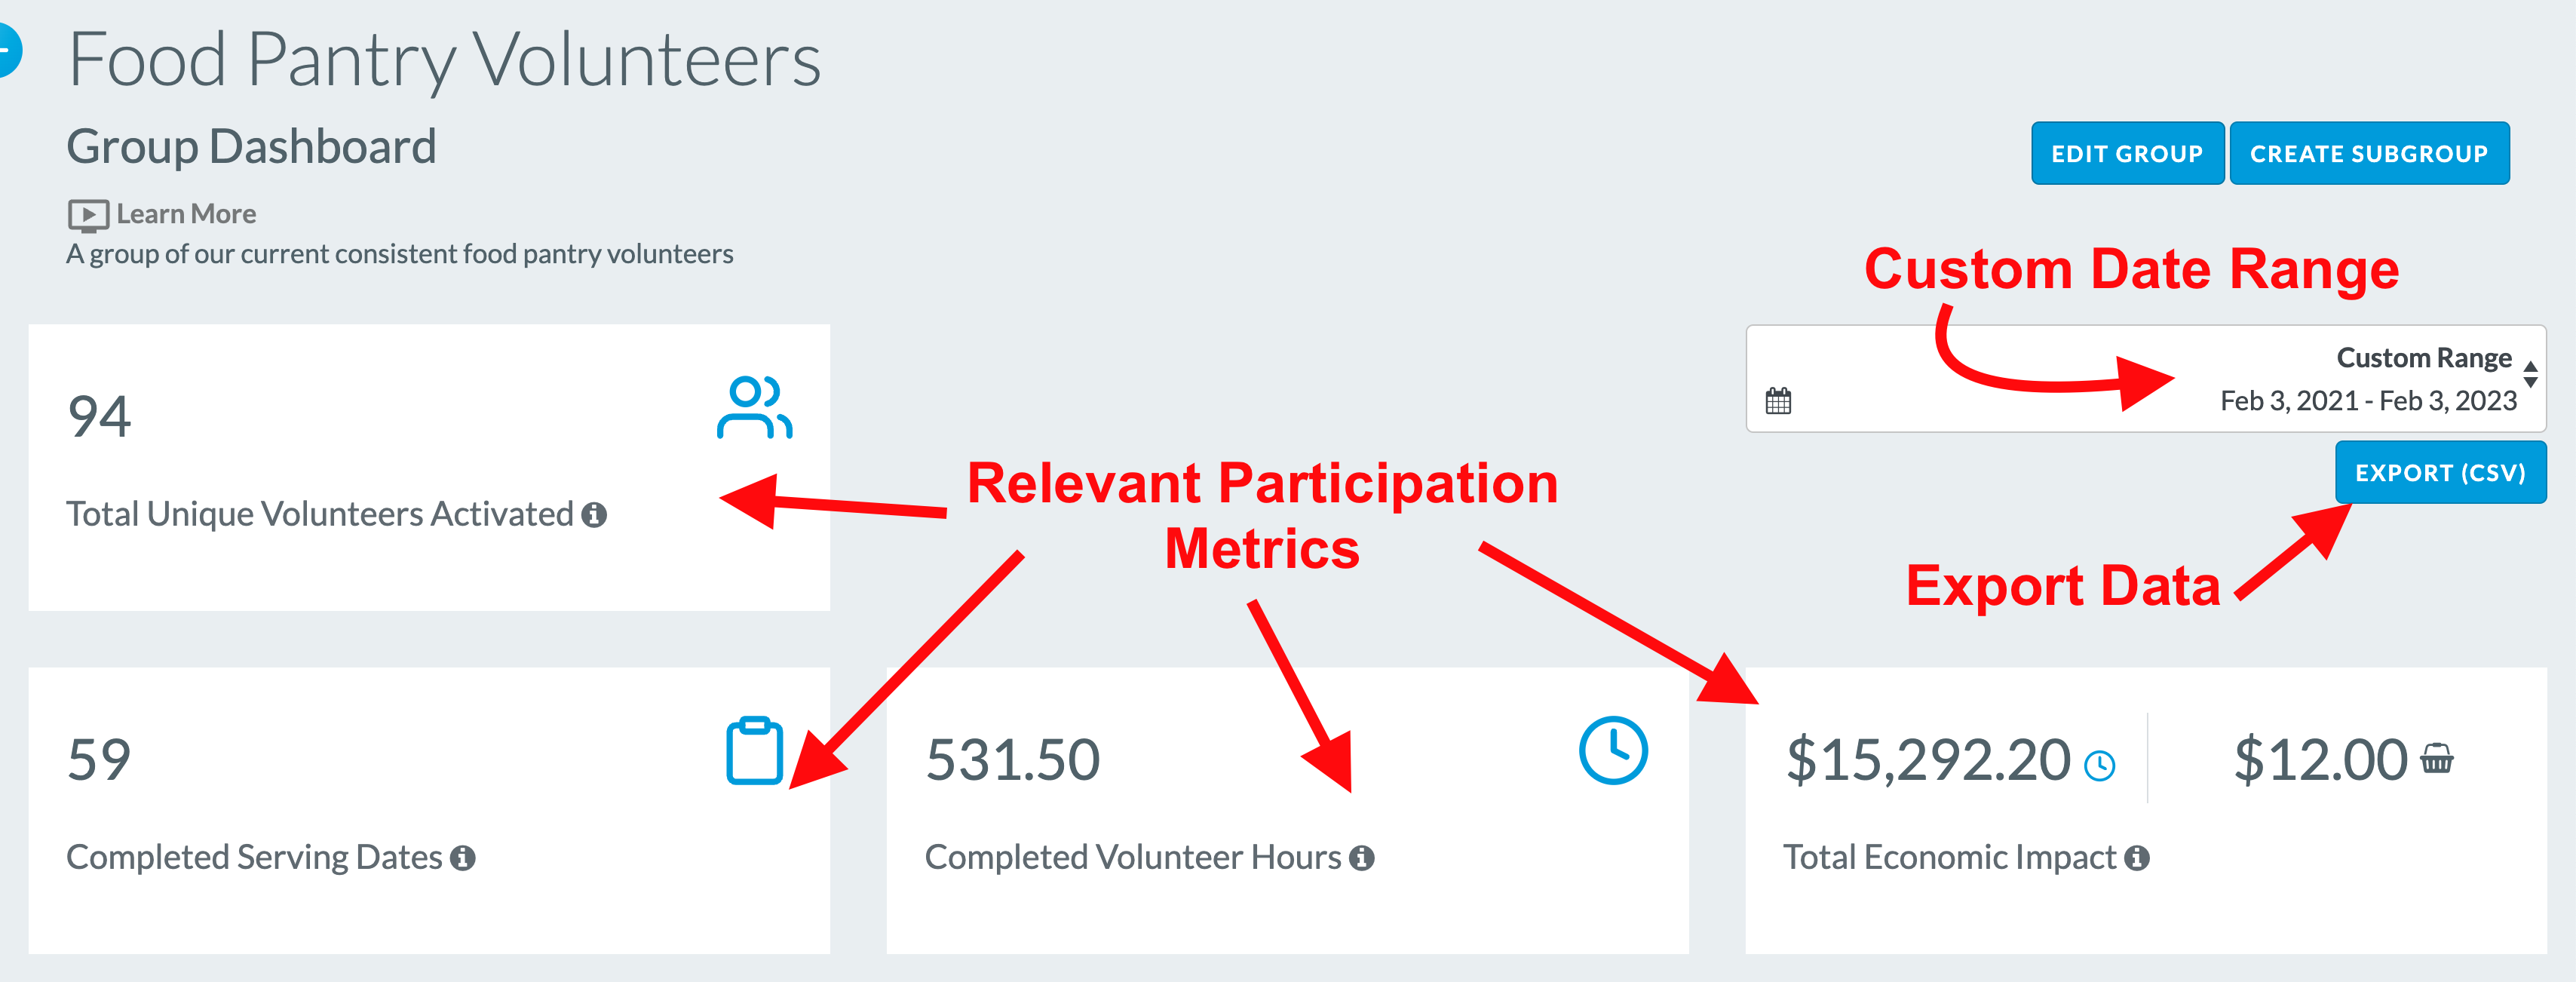Click the clipboard icon on serving dates card
The width and height of the screenshot is (2576, 982).
(755, 750)
